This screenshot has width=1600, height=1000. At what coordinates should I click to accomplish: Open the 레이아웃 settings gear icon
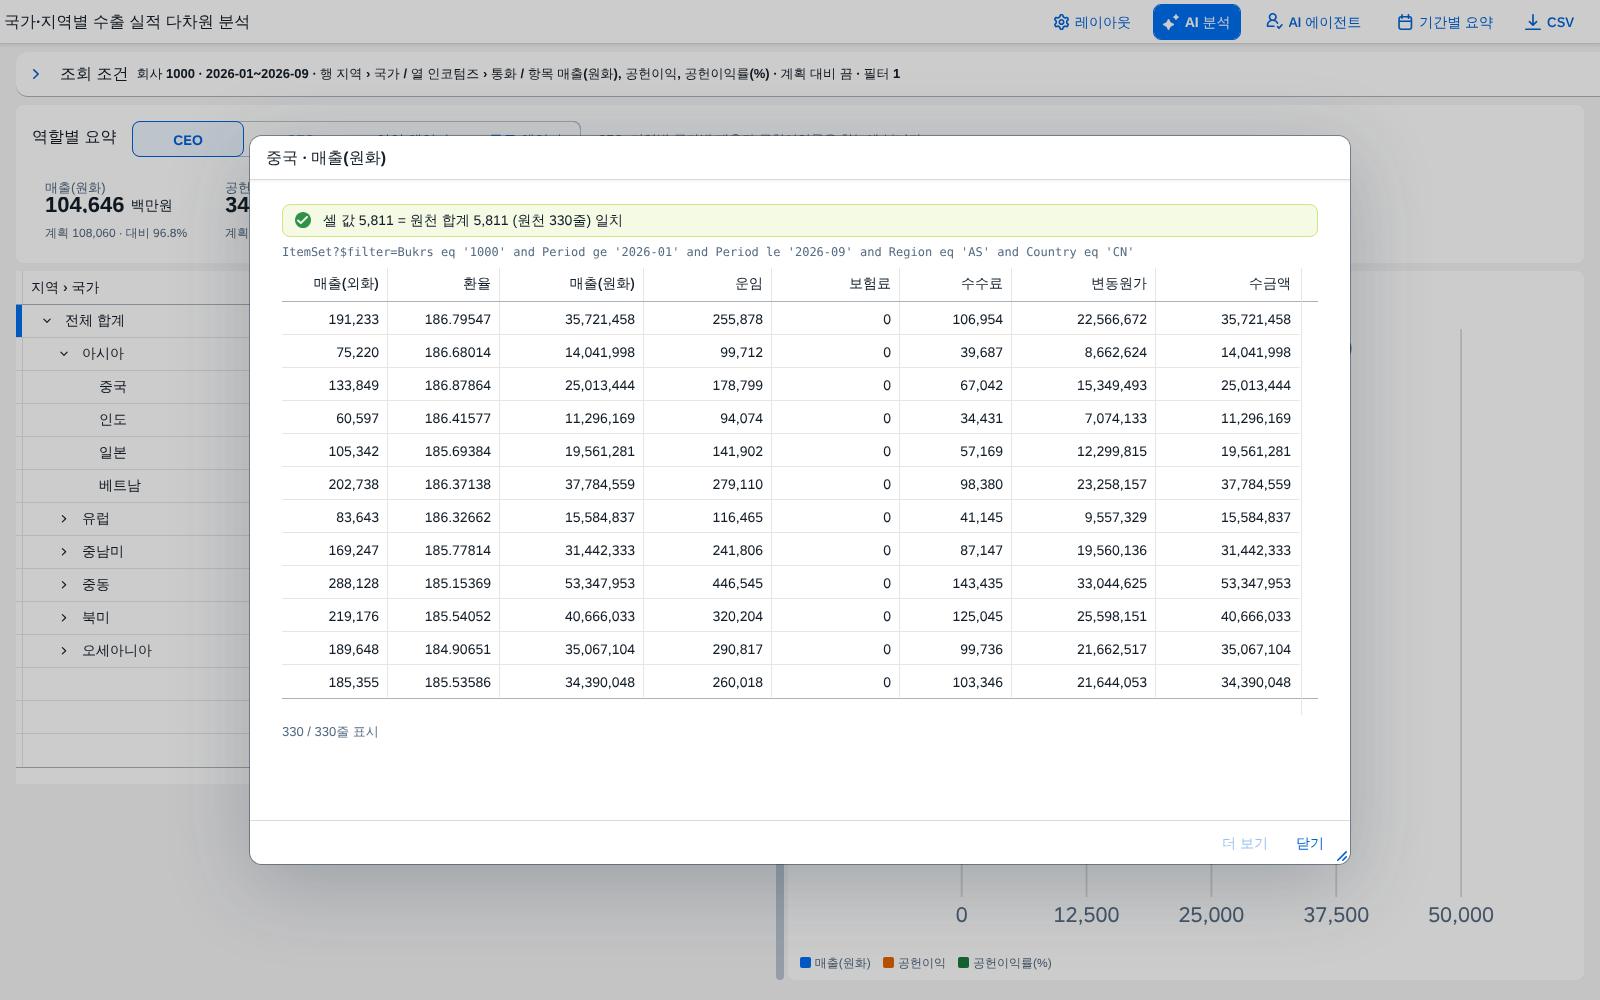1061,22
